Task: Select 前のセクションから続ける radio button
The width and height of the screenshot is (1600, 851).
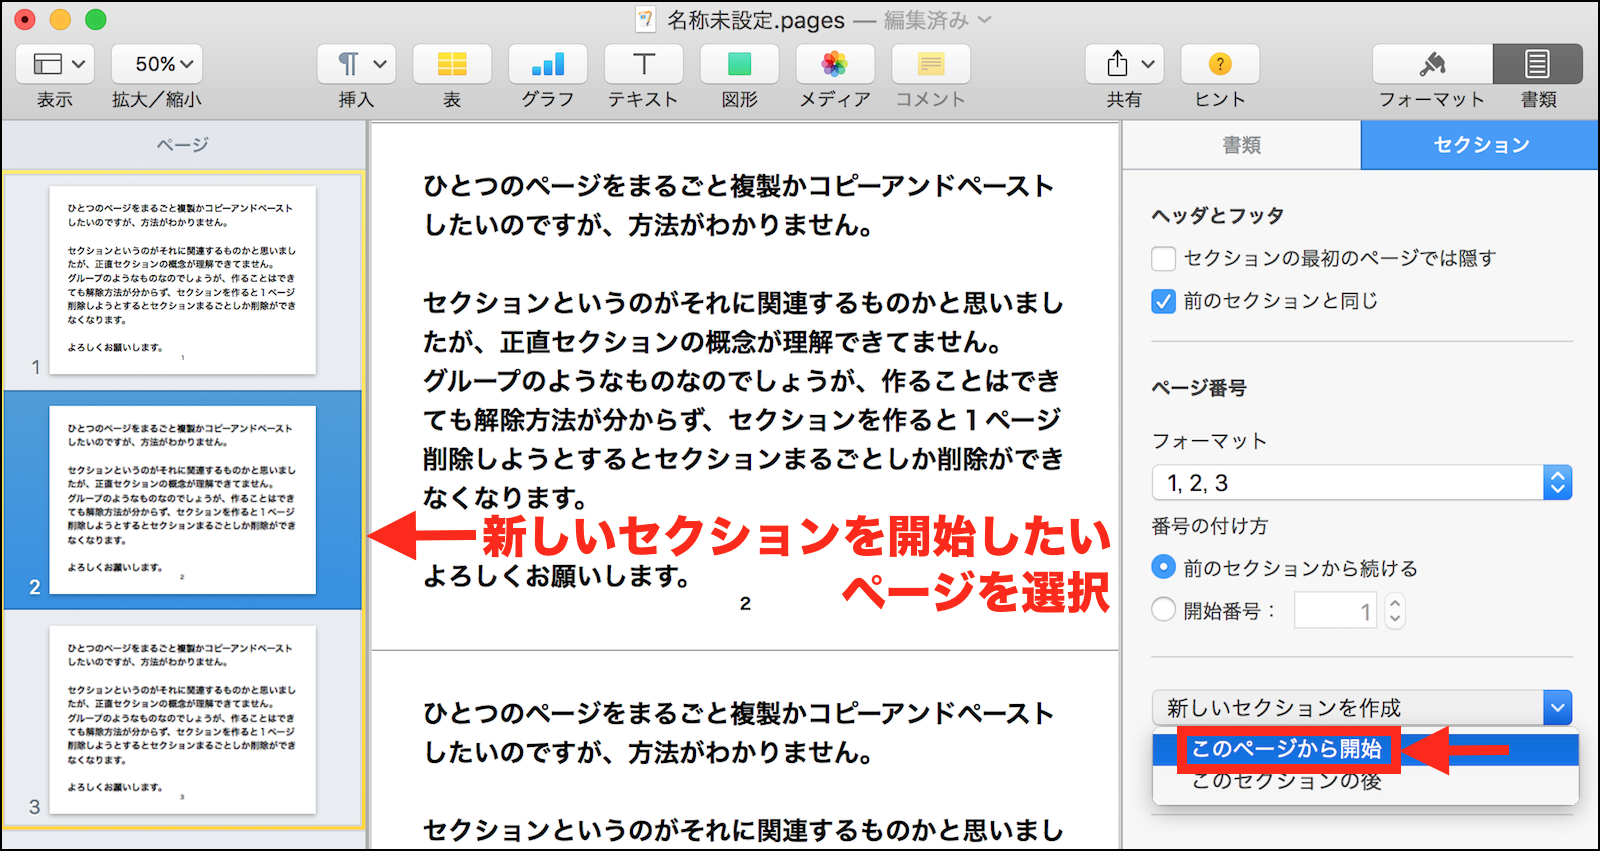Action: point(1164,567)
